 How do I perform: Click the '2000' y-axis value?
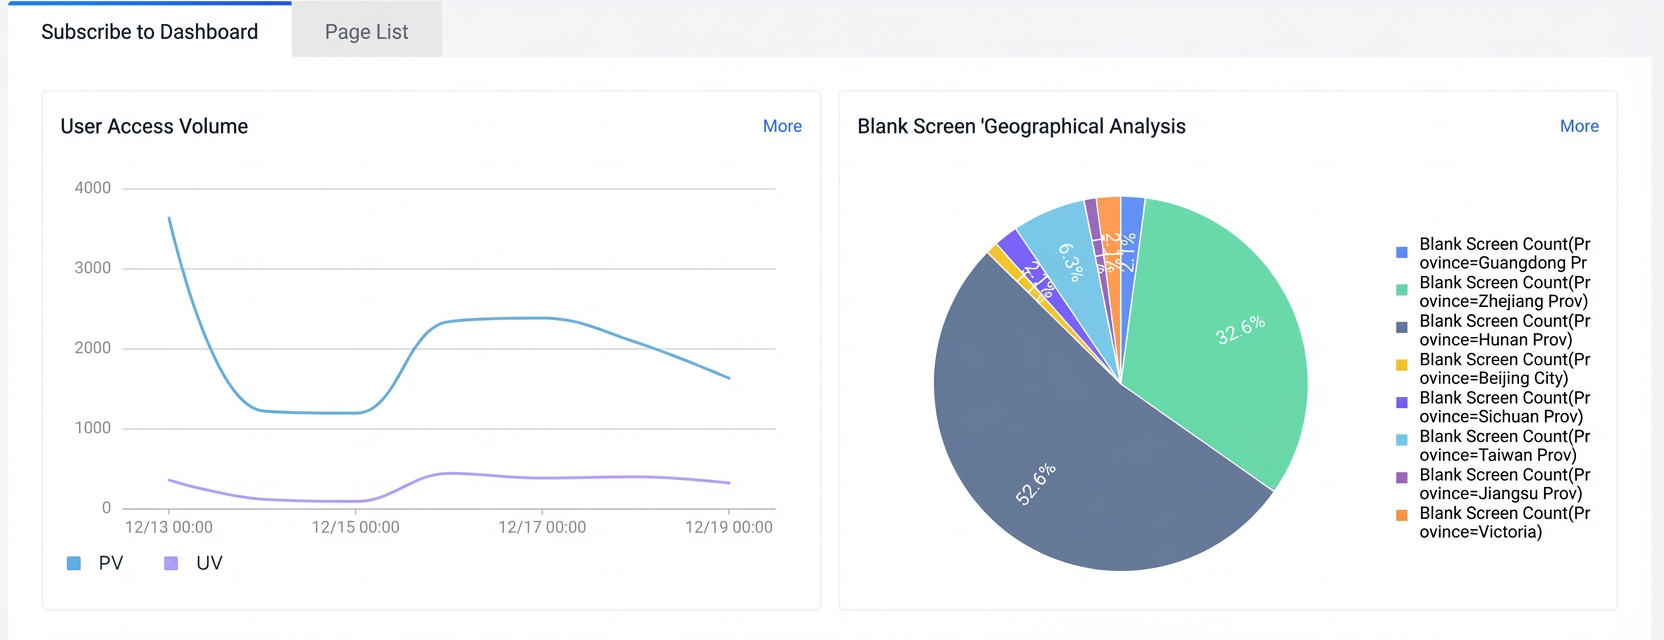click(x=93, y=348)
